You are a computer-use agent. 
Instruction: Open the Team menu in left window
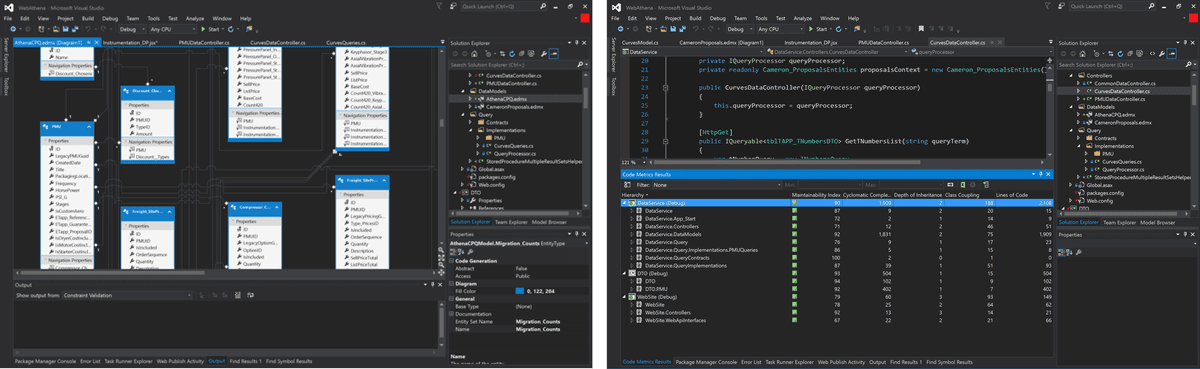coord(132,18)
